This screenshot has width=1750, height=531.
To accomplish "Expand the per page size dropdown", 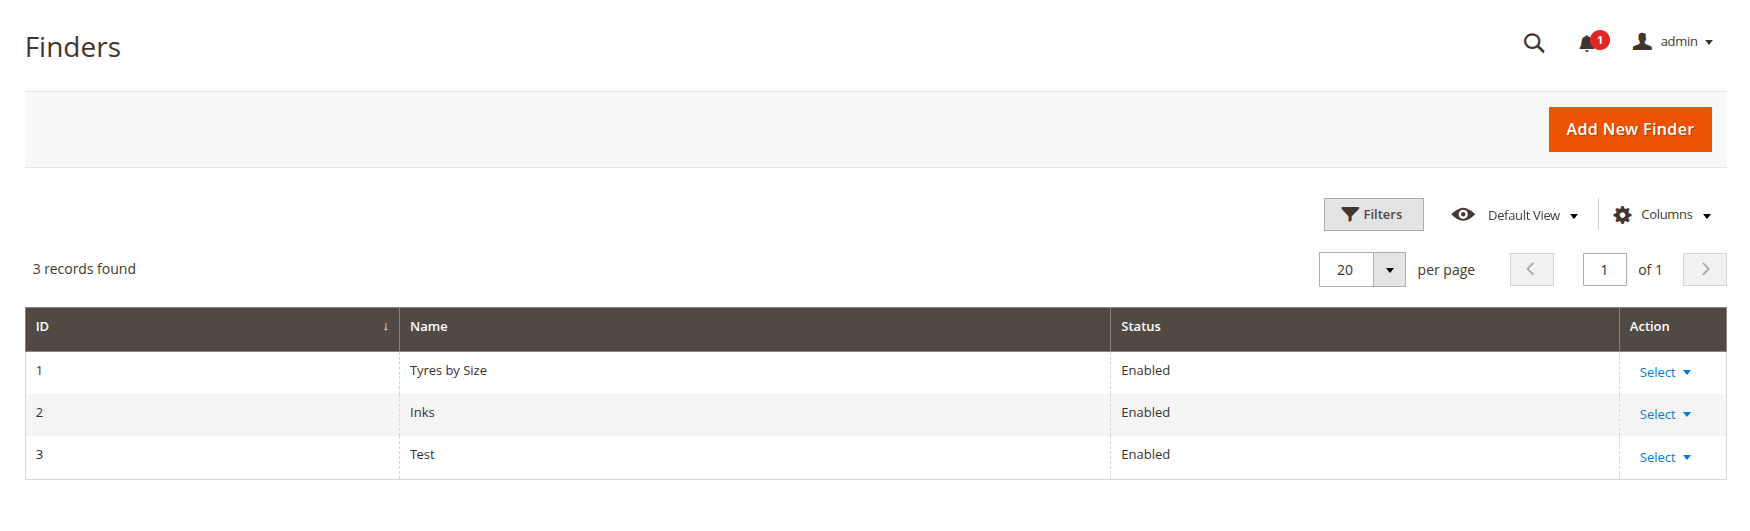I will tap(1389, 270).
